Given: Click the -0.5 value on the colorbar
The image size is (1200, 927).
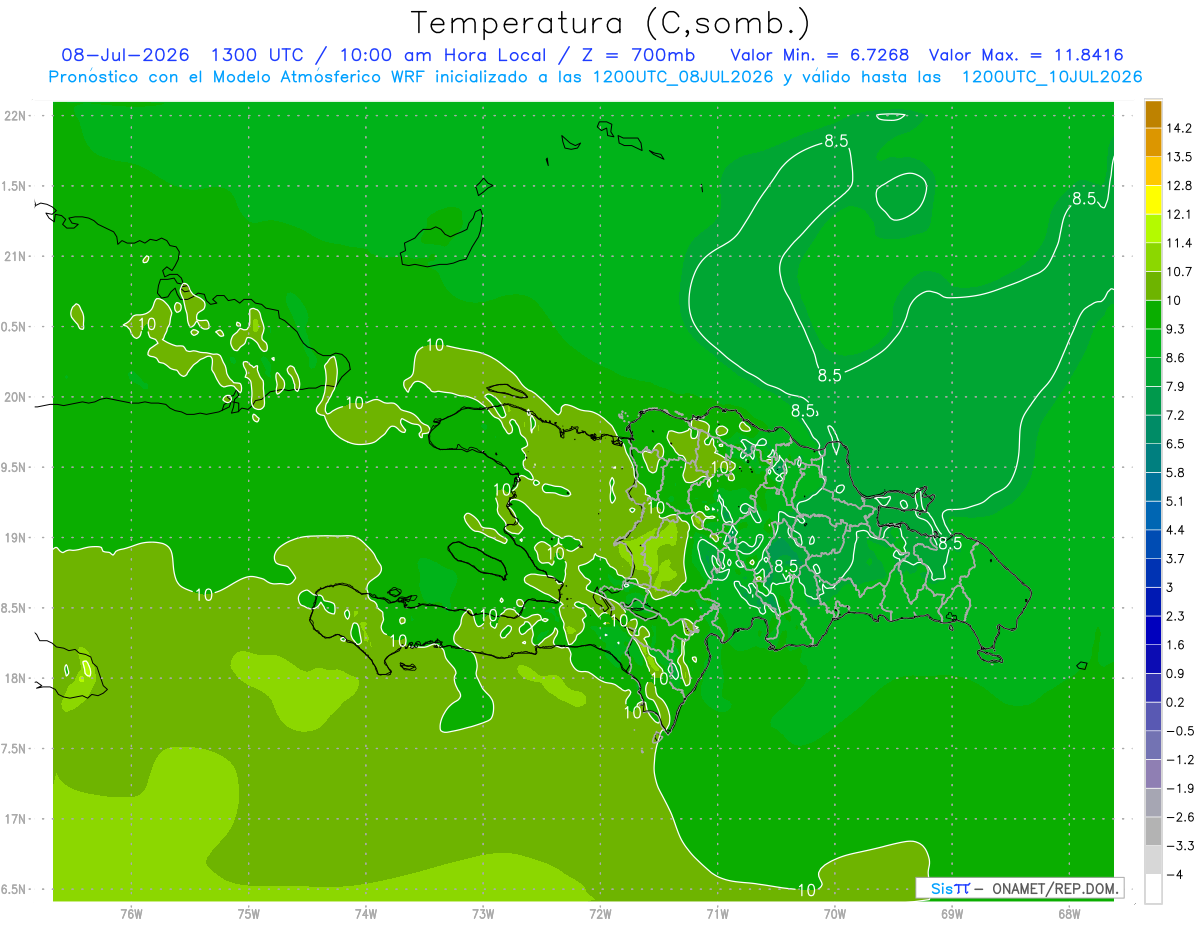Looking at the screenshot, I should coord(1180,731).
